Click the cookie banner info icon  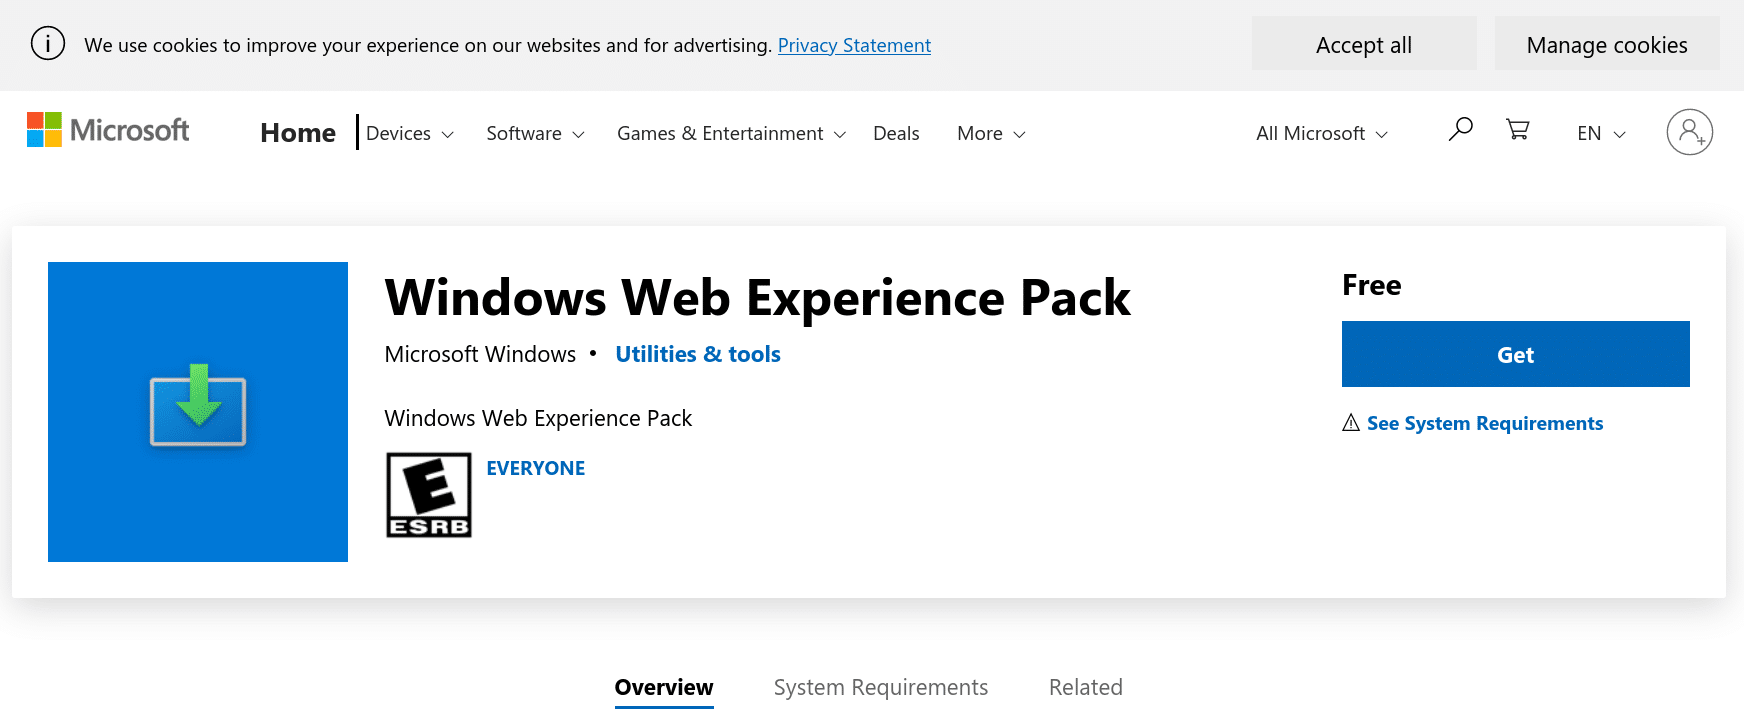tap(48, 44)
